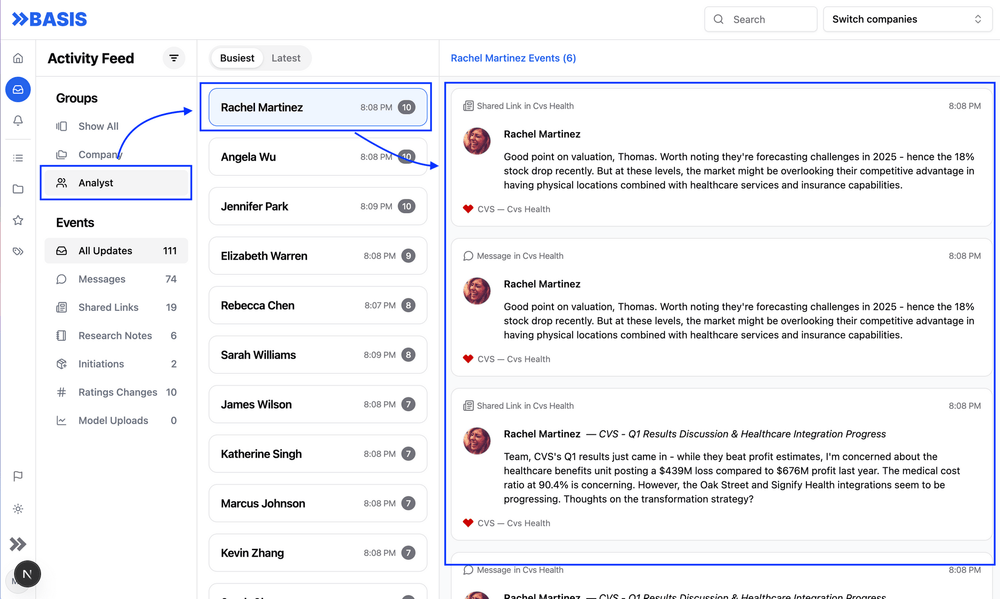Click the BASIS logo
The height and width of the screenshot is (599, 1000).
[49, 19]
